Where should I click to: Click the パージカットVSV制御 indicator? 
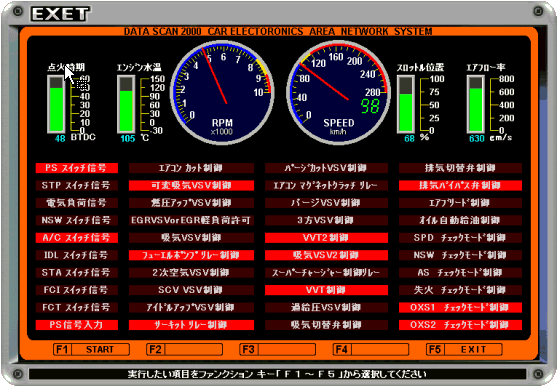pyautogui.click(x=326, y=168)
